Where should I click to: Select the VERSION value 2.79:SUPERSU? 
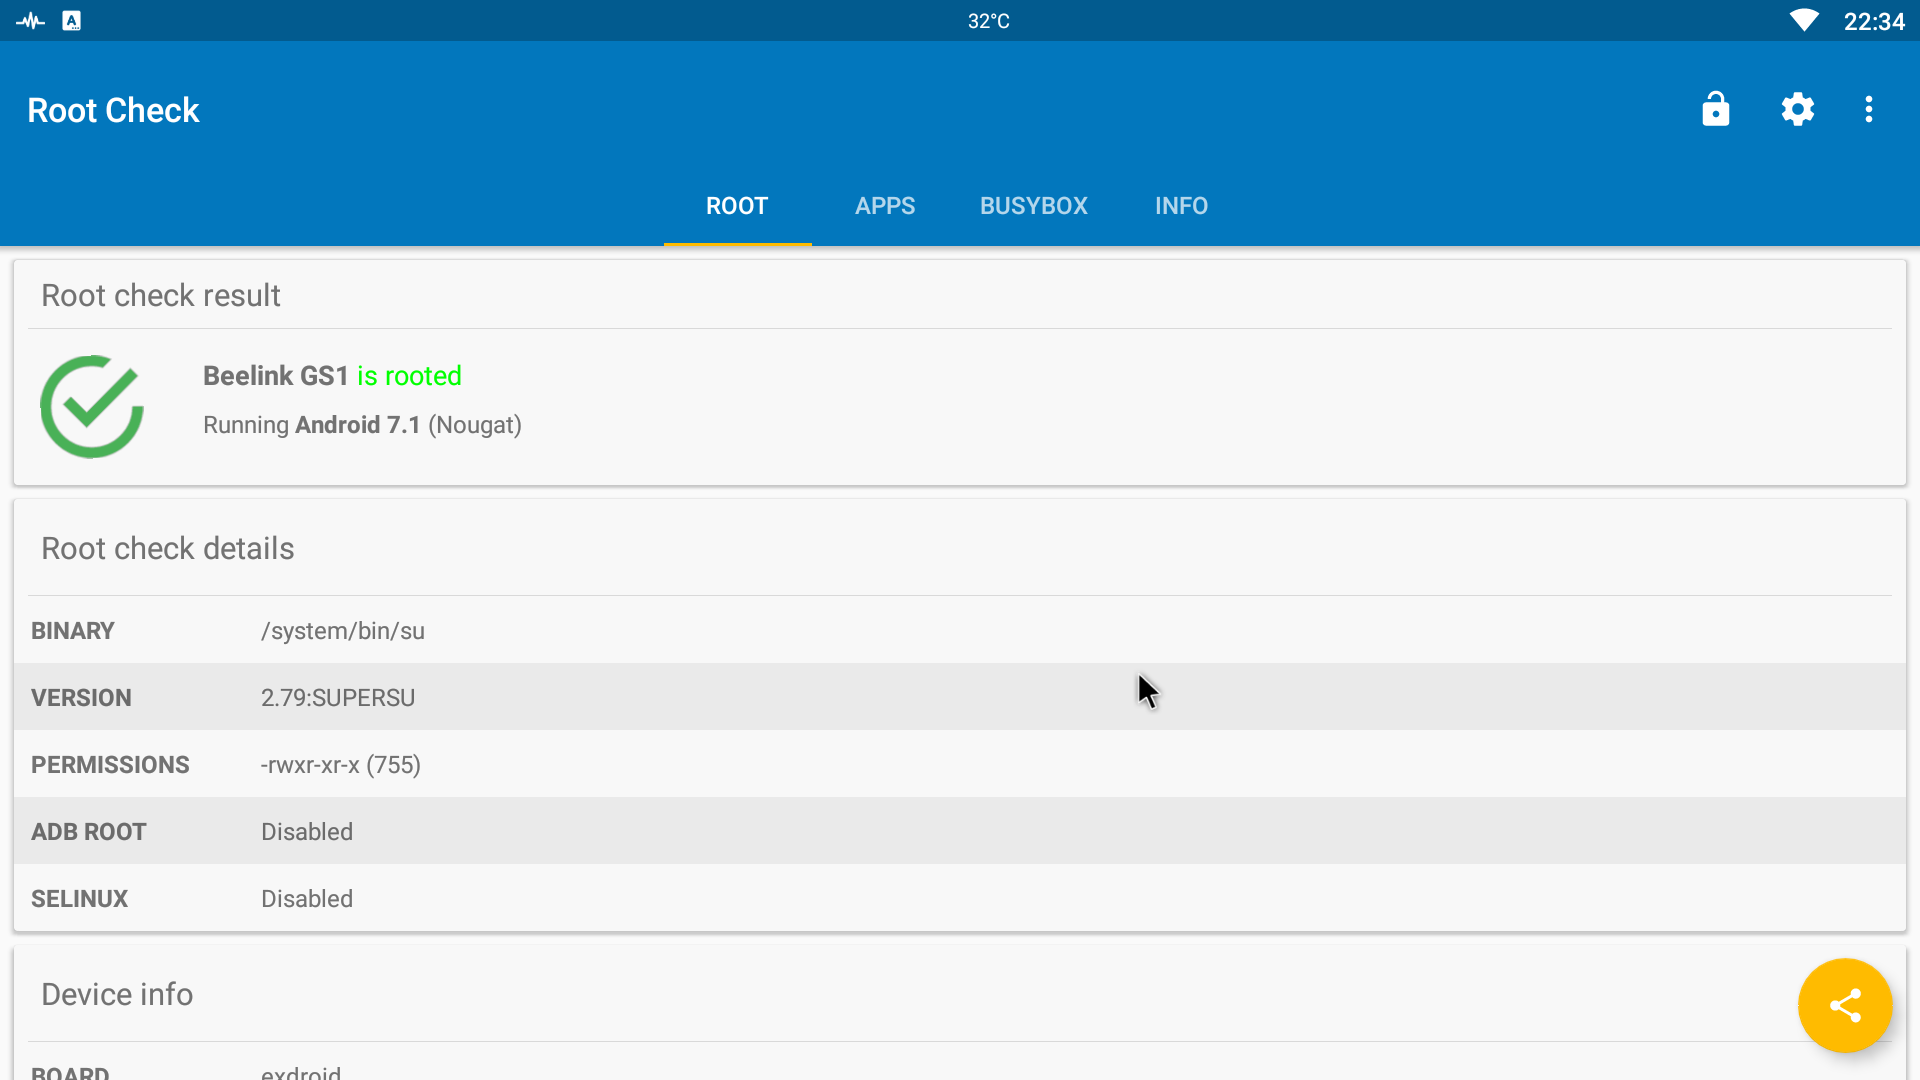[338, 698]
